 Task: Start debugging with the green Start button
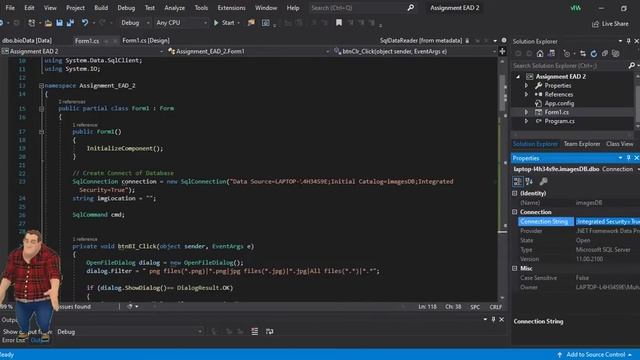pos(224,23)
